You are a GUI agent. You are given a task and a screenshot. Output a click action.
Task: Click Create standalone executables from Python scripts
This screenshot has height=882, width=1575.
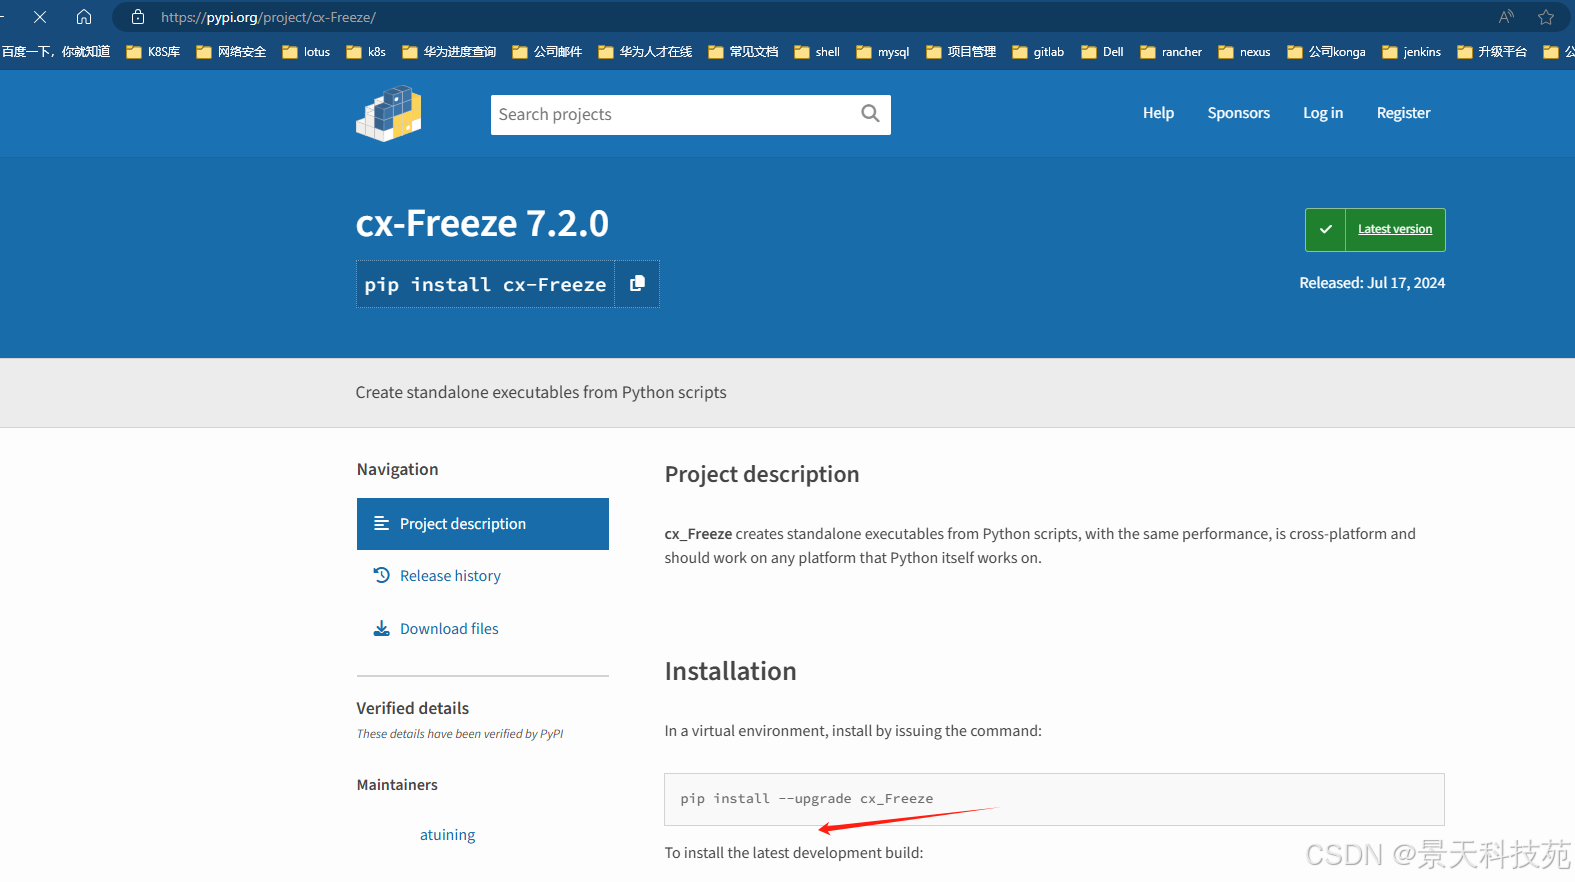click(541, 393)
